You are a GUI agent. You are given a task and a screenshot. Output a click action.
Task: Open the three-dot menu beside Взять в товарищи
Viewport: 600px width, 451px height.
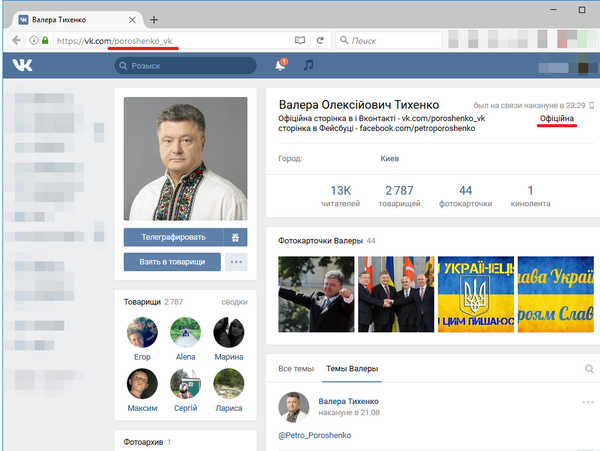pos(236,262)
